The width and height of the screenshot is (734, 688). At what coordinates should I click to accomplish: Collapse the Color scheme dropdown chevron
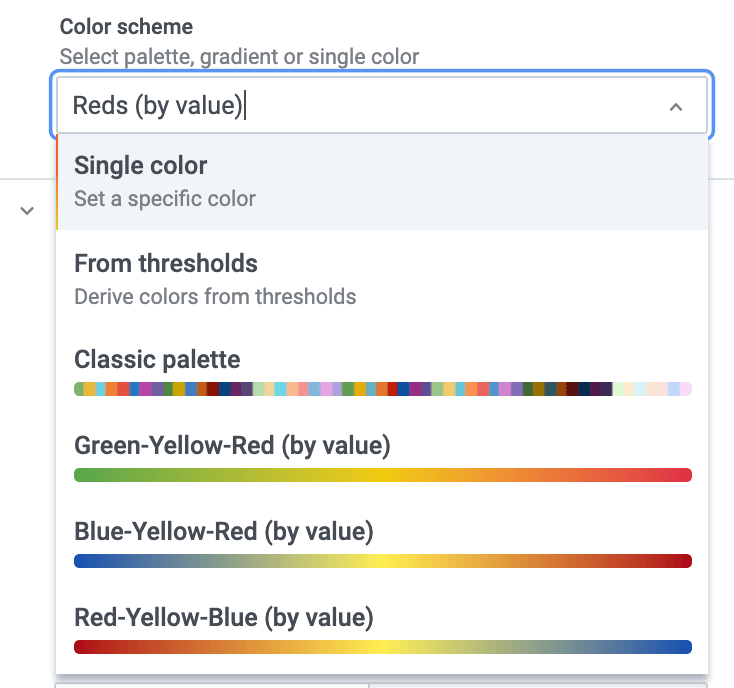point(676,106)
